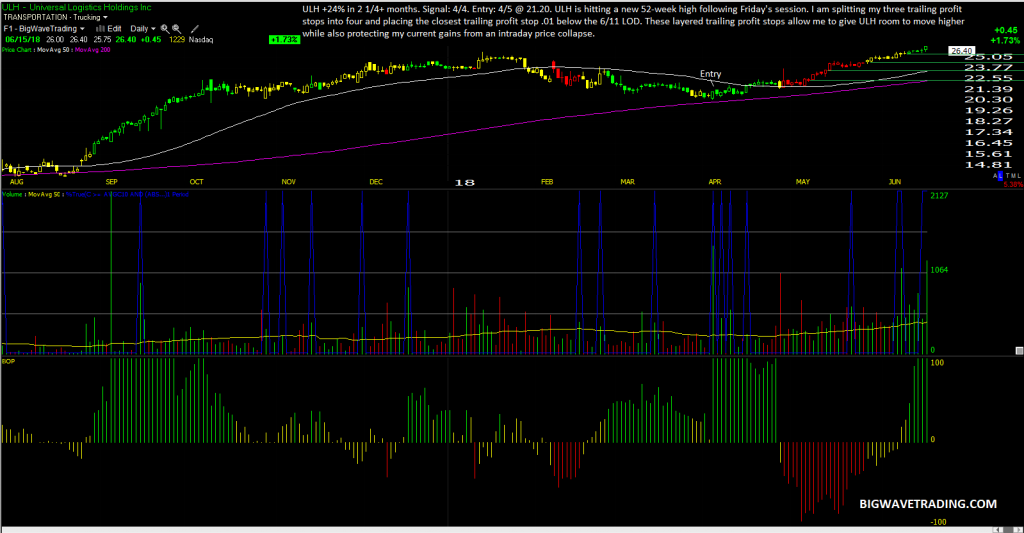The height and width of the screenshot is (533, 1024).
Task: Click the red 5.38% range value
Action: (x=1013, y=185)
